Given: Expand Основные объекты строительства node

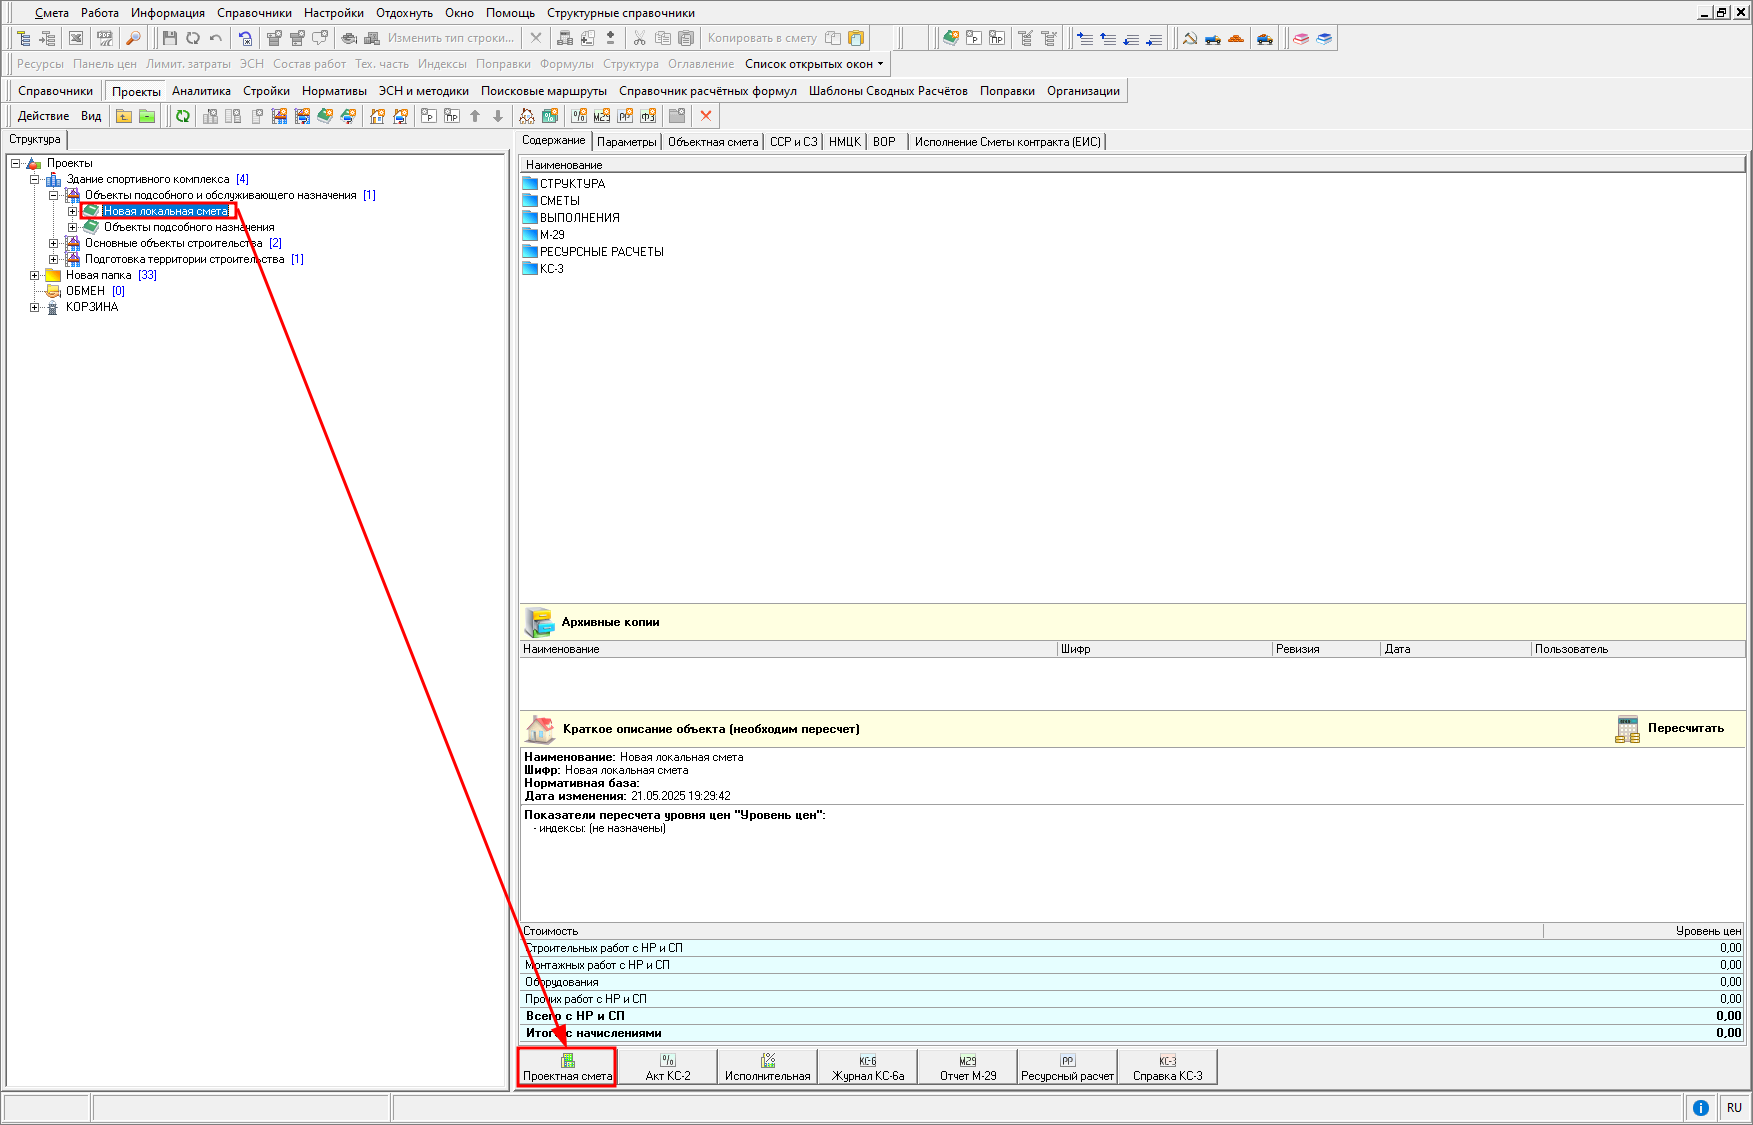Looking at the screenshot, I should pyautogui.click(x=54, y=243).
